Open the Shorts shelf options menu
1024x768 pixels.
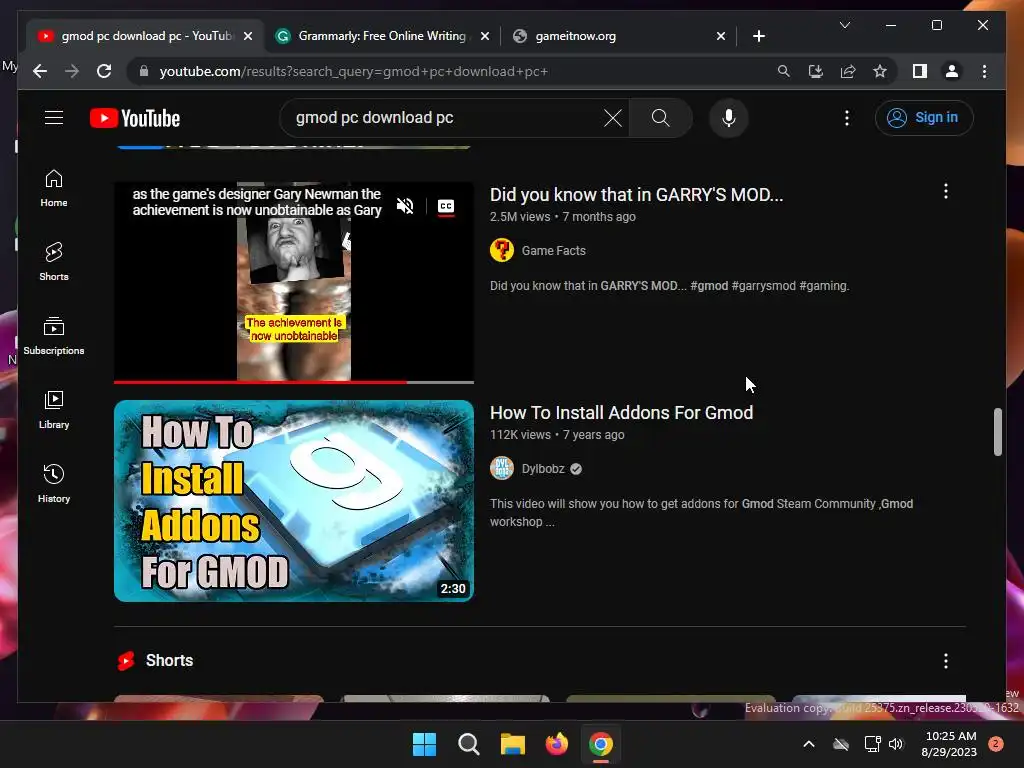click(x=946, y=661)
